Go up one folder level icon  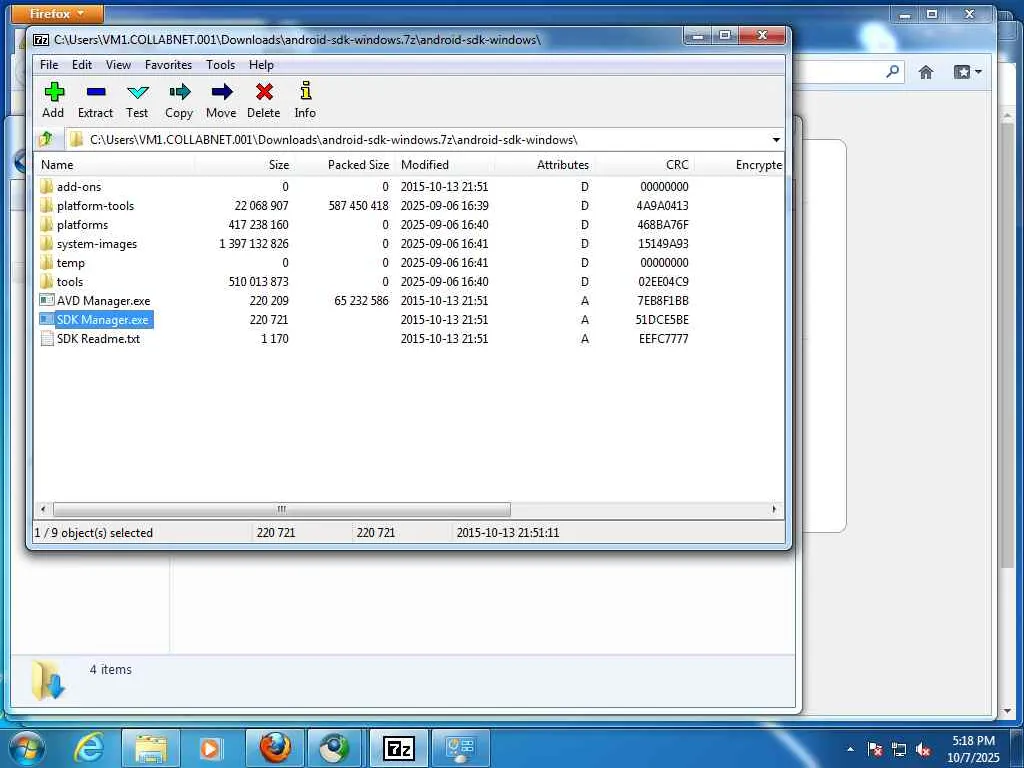(46, 139)
